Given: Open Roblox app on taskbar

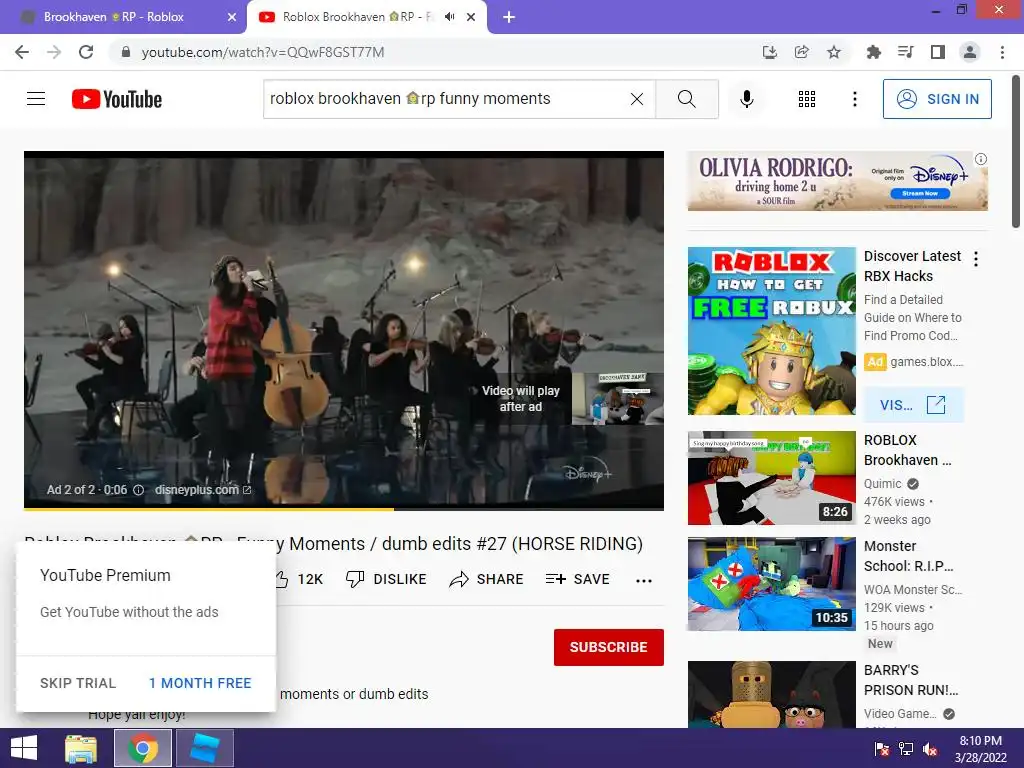Looking at the screenshot, I should coord(204,748).
